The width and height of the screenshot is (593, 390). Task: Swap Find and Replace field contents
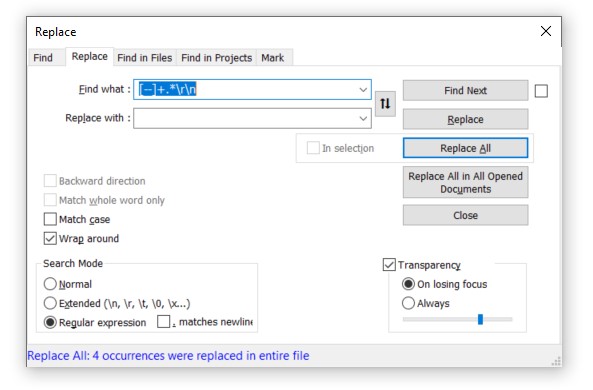(385, 104)
